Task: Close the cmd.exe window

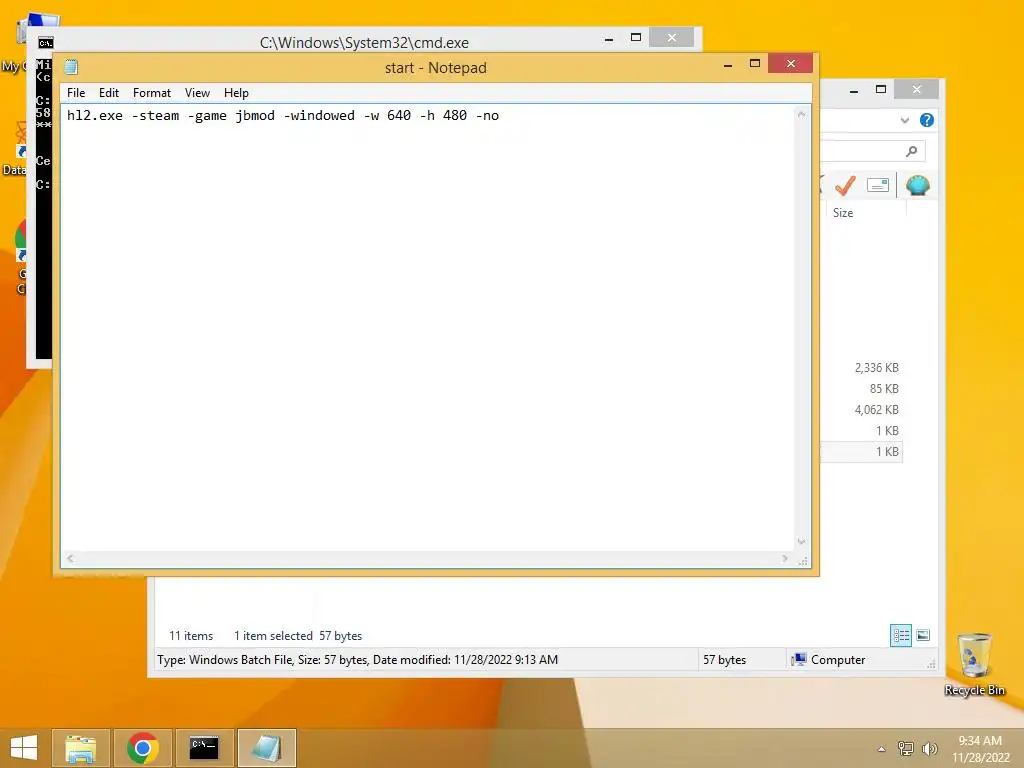Action: 671,37
